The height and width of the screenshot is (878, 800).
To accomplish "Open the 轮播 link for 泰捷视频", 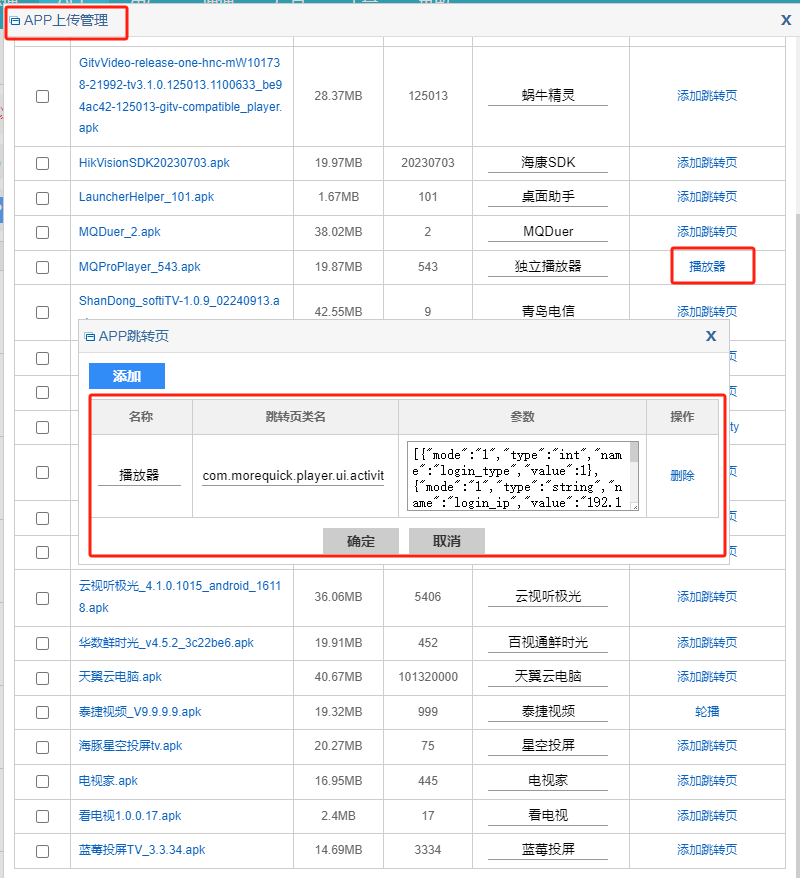I will [x=707, y=712].
